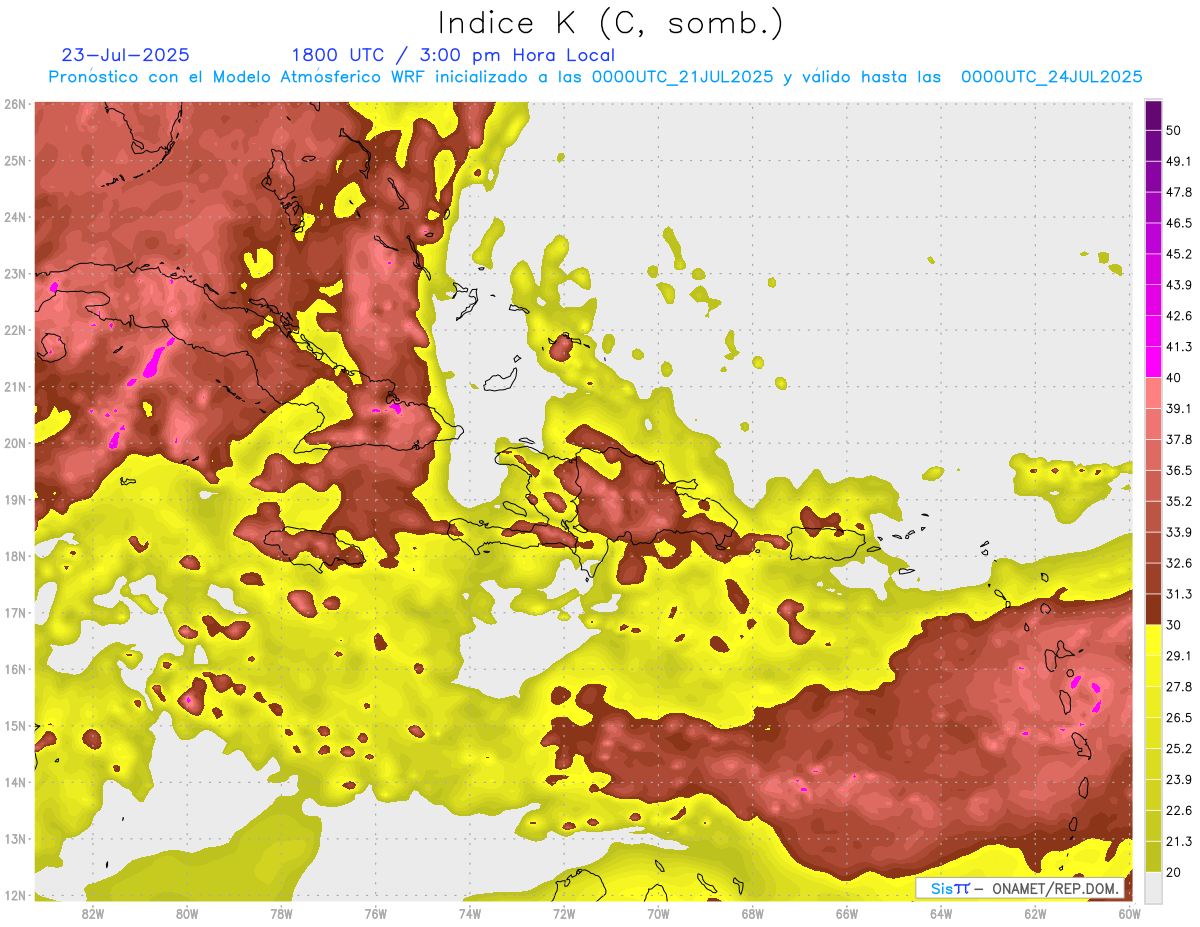Click the '35.2' colorbar value
Image resolution: width=1200 pixels, height=927 pixels.
coord(1179,501)
